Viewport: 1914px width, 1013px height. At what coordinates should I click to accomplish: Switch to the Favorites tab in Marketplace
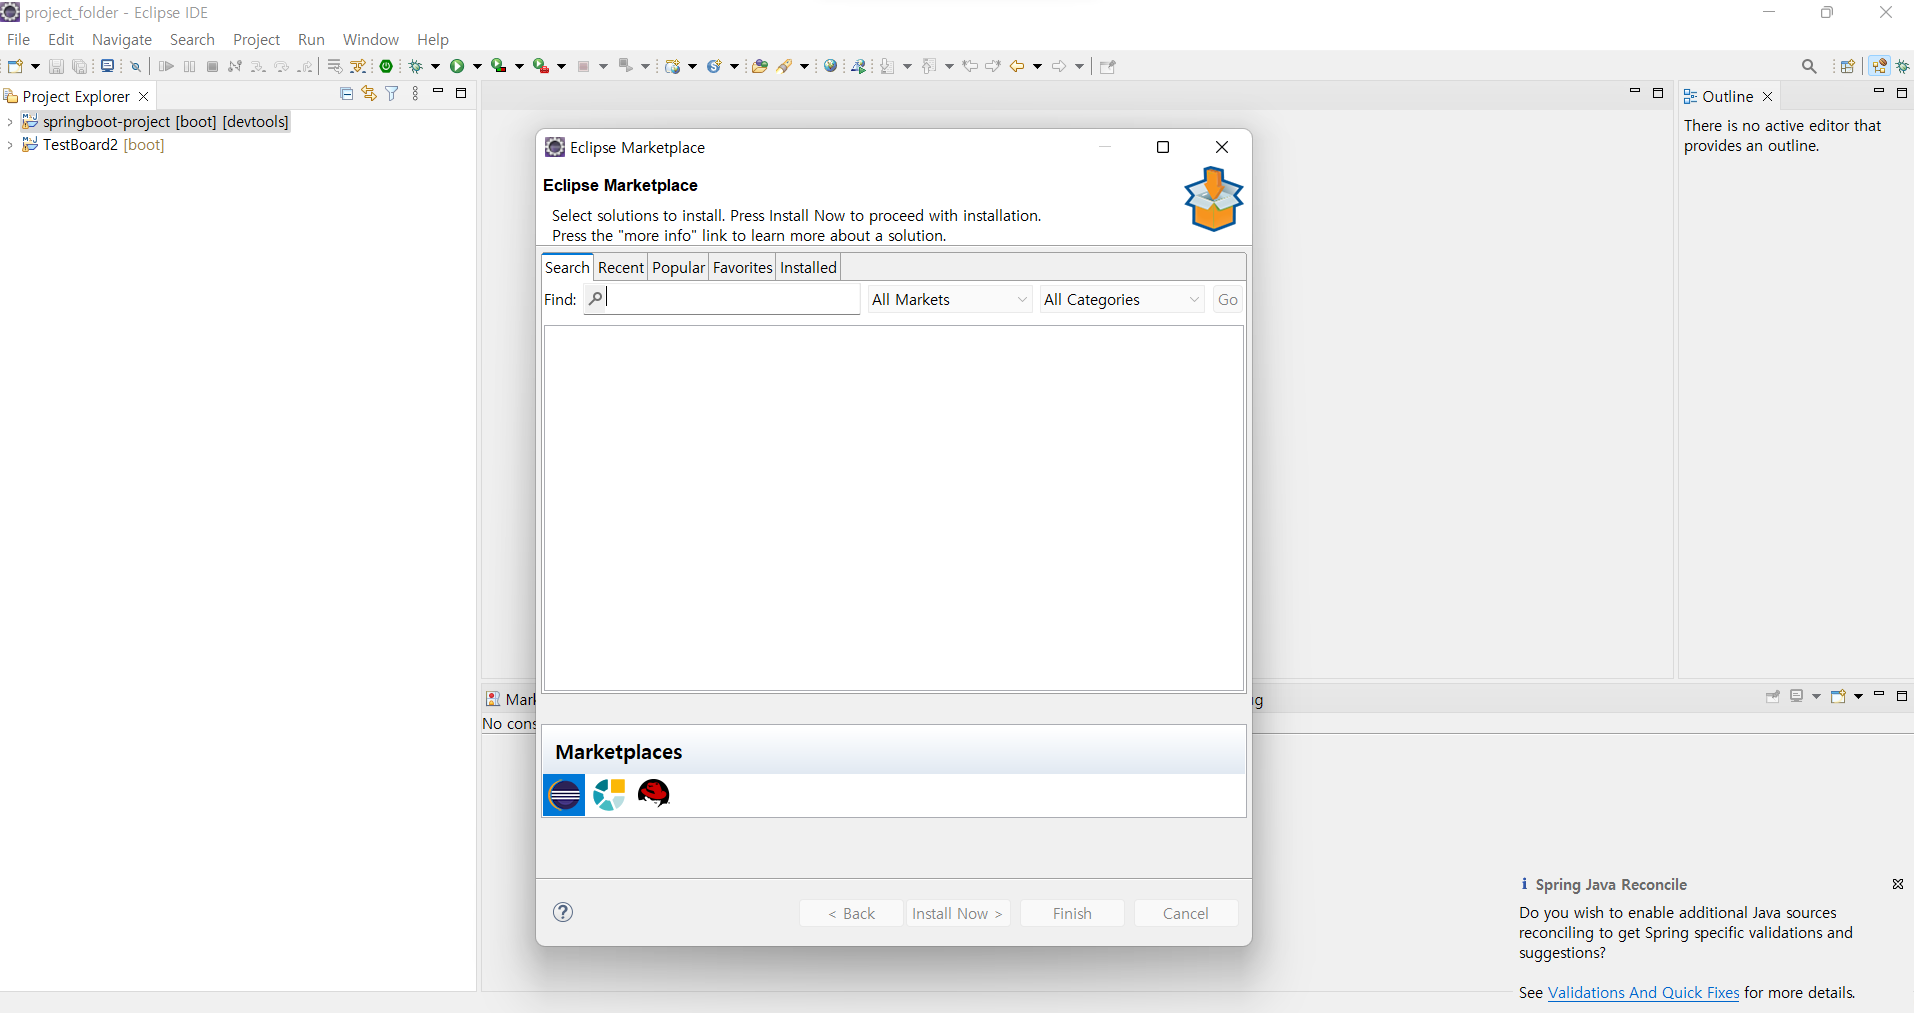742,267
